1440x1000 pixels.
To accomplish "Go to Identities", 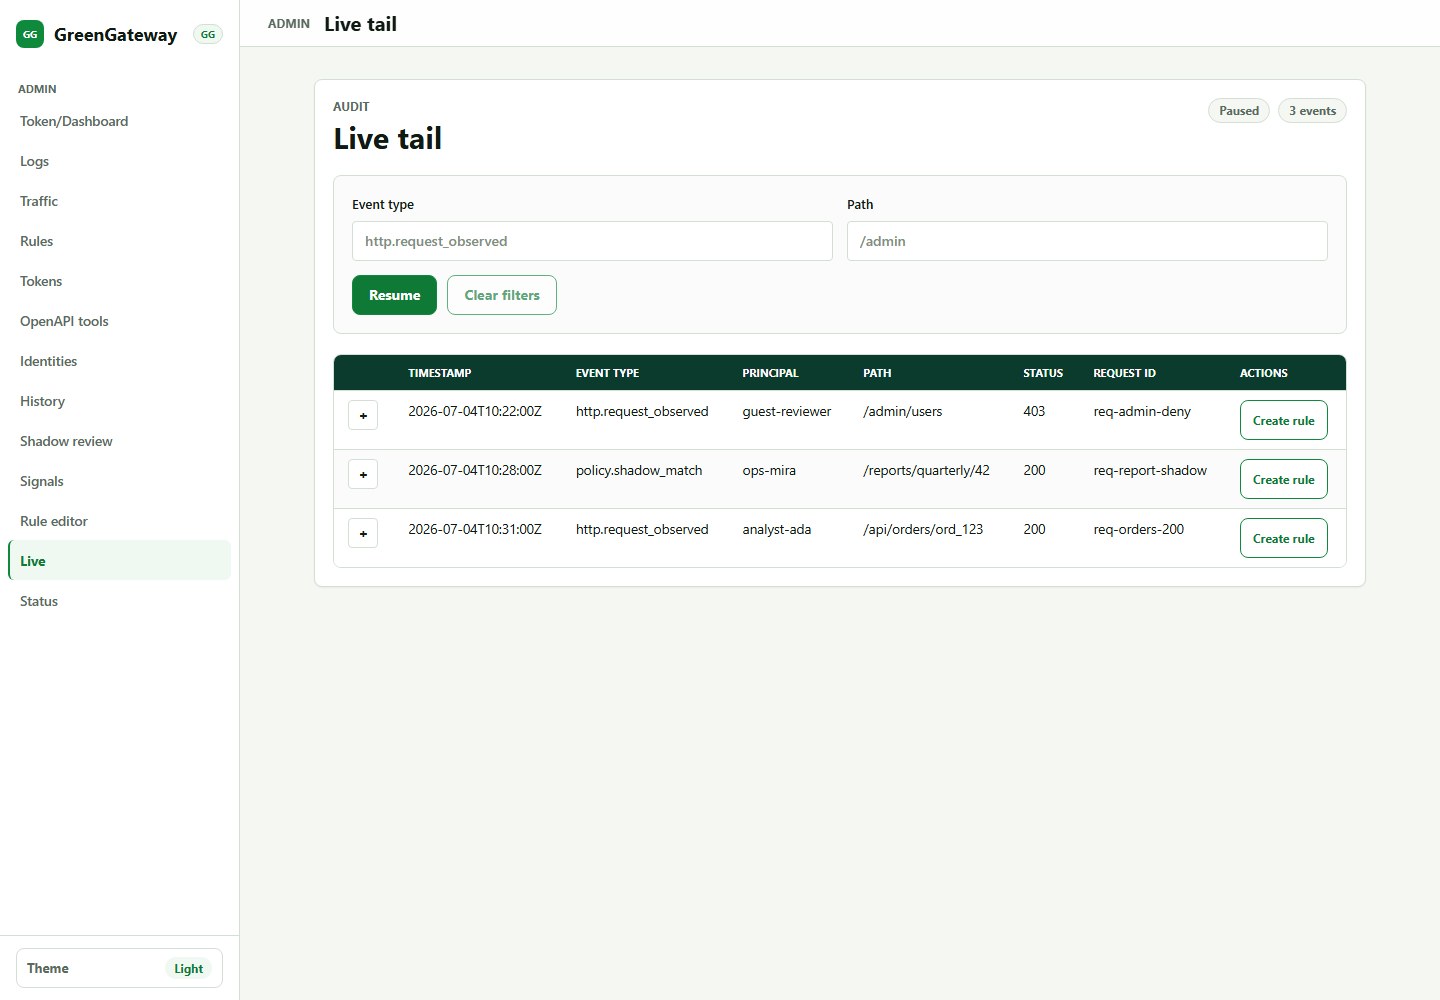I will [119, 361].
